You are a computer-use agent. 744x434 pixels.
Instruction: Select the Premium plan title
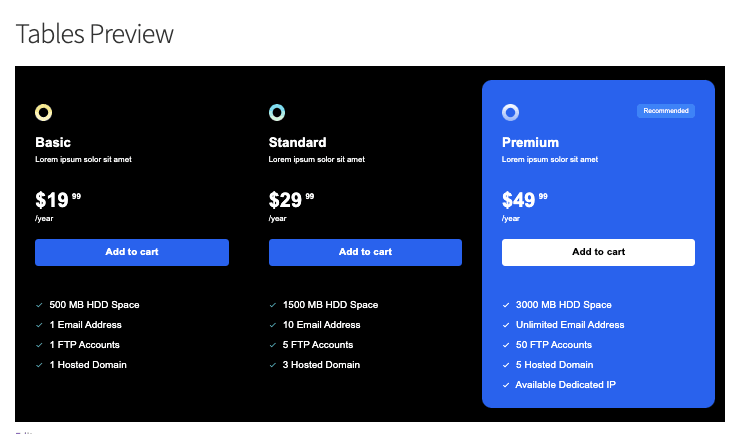coord(530,142)
